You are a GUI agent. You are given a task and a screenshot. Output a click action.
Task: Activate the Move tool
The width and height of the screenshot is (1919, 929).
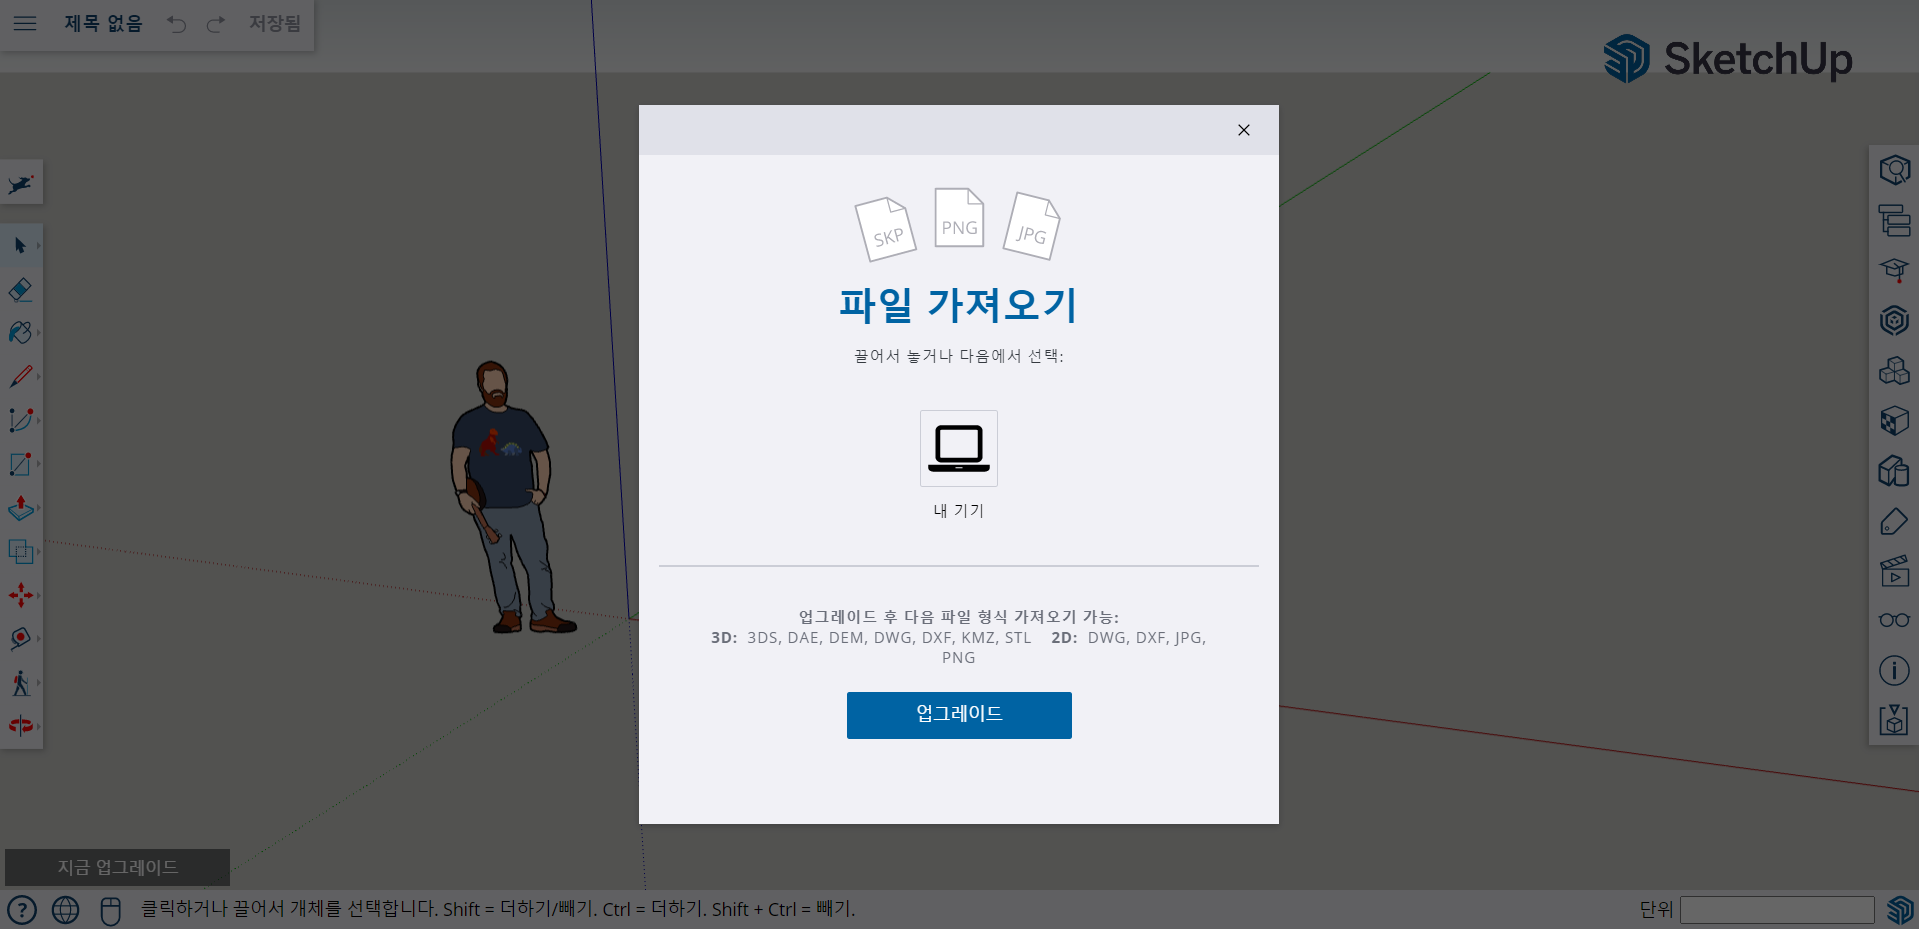(20, 596)
